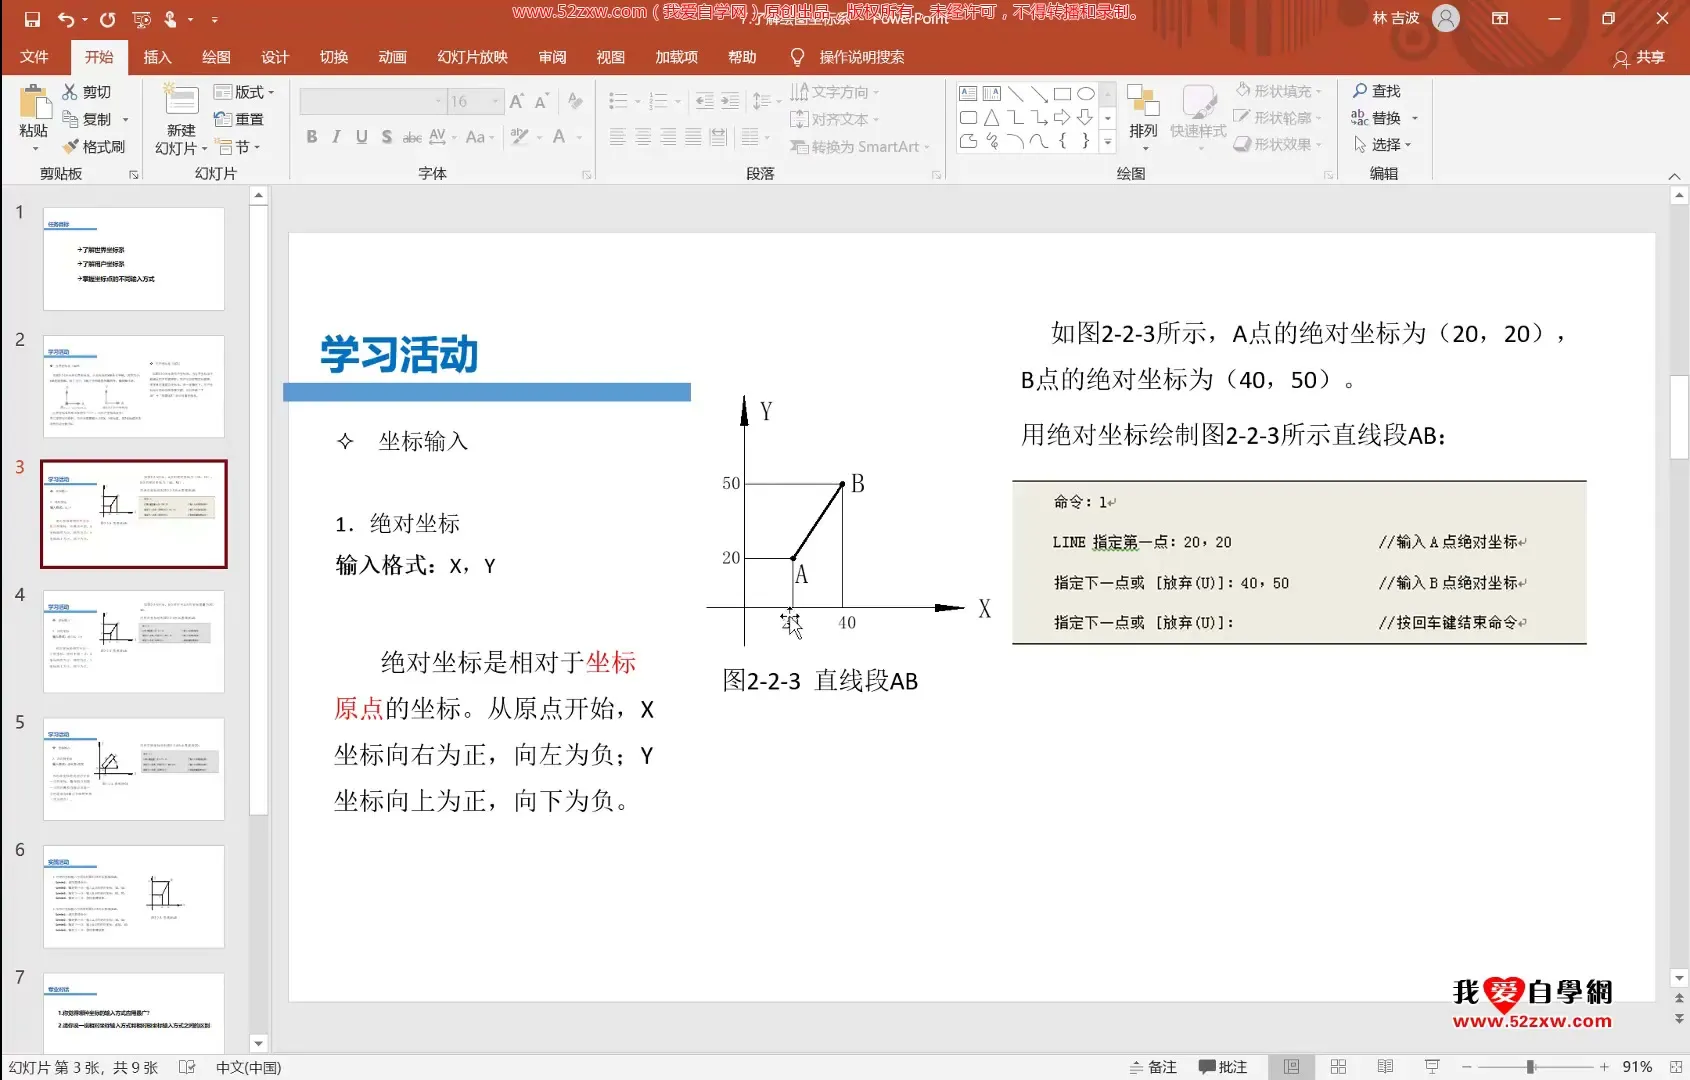Click the 共享 (Share) button
This screenshot has width=1690, height=1080.
point(1639,59)
